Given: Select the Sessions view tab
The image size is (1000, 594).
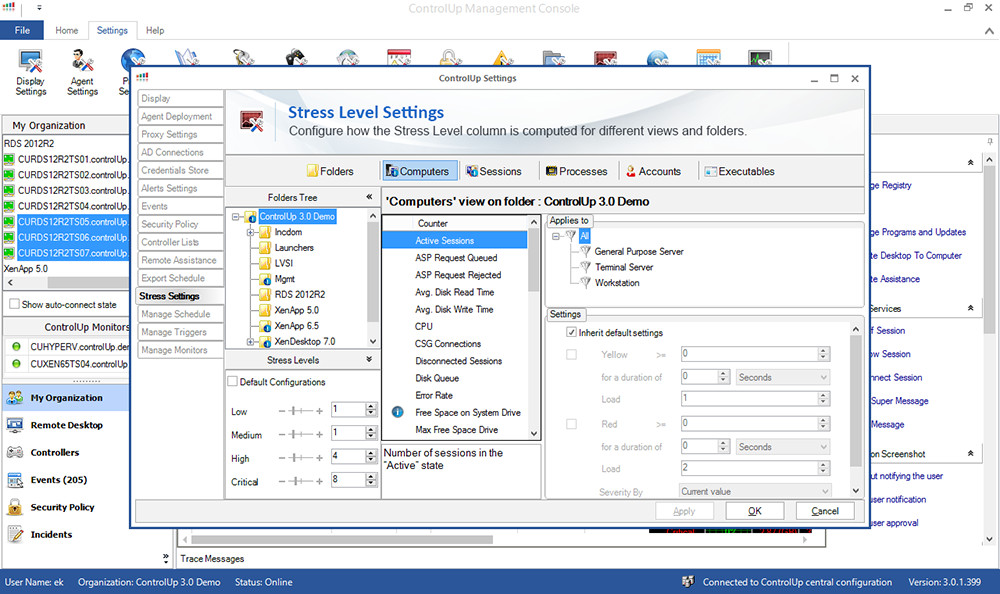Looking at the screenshot, I should point(494,171).
